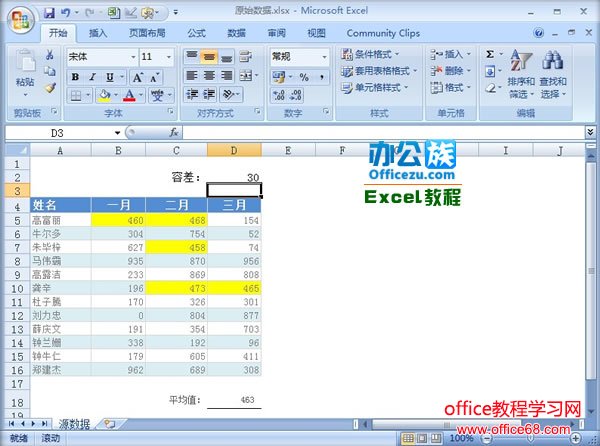Screen dimensions: 600x446
Task: Switch to Normal view in status bar
Action: pyautogui.click(x=408, y=438)
